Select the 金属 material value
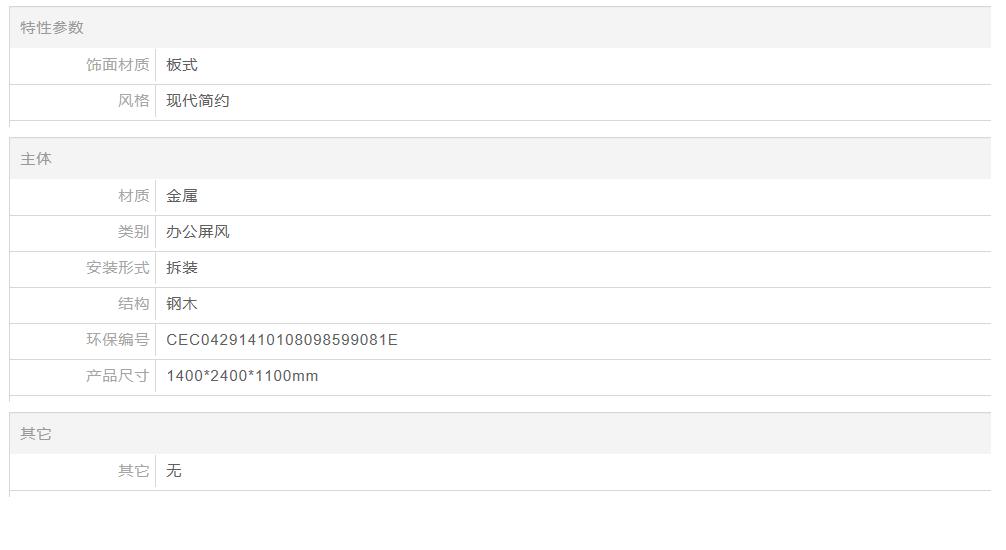1006x550 pixels. (182, 196)
